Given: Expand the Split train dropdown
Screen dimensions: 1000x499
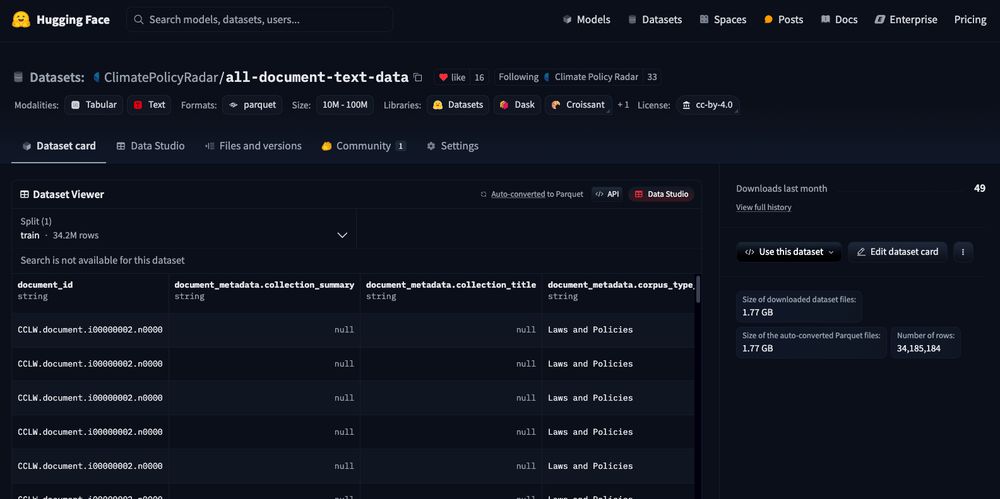Looking at the screenshot, I should (184, 228).
